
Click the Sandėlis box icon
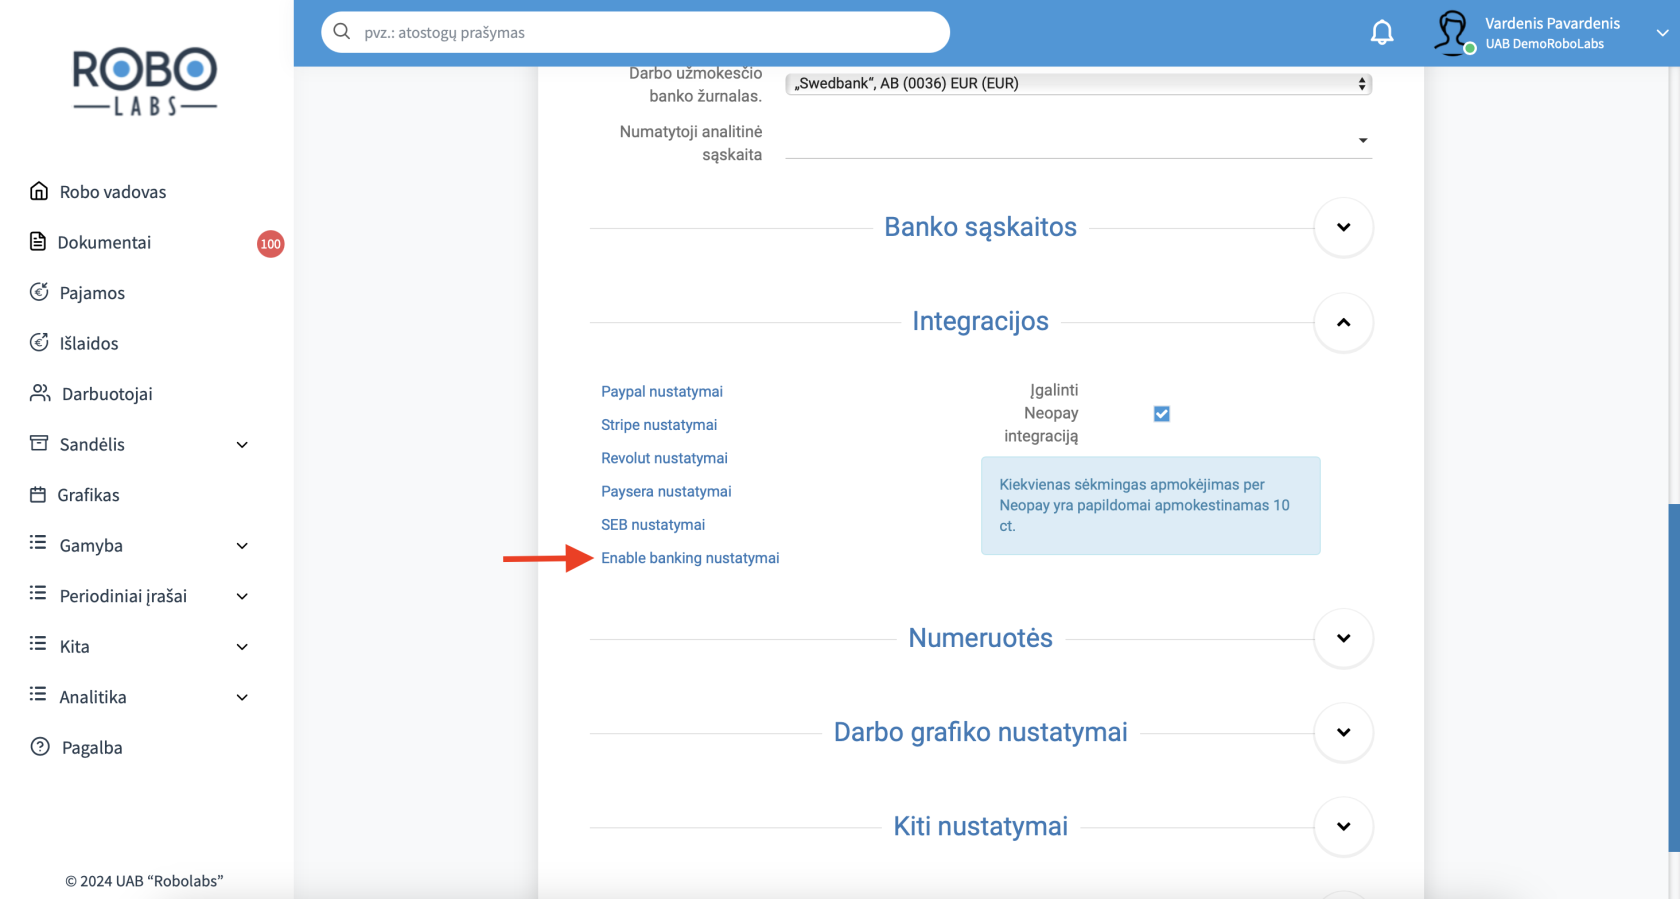[x=39, y=443]
